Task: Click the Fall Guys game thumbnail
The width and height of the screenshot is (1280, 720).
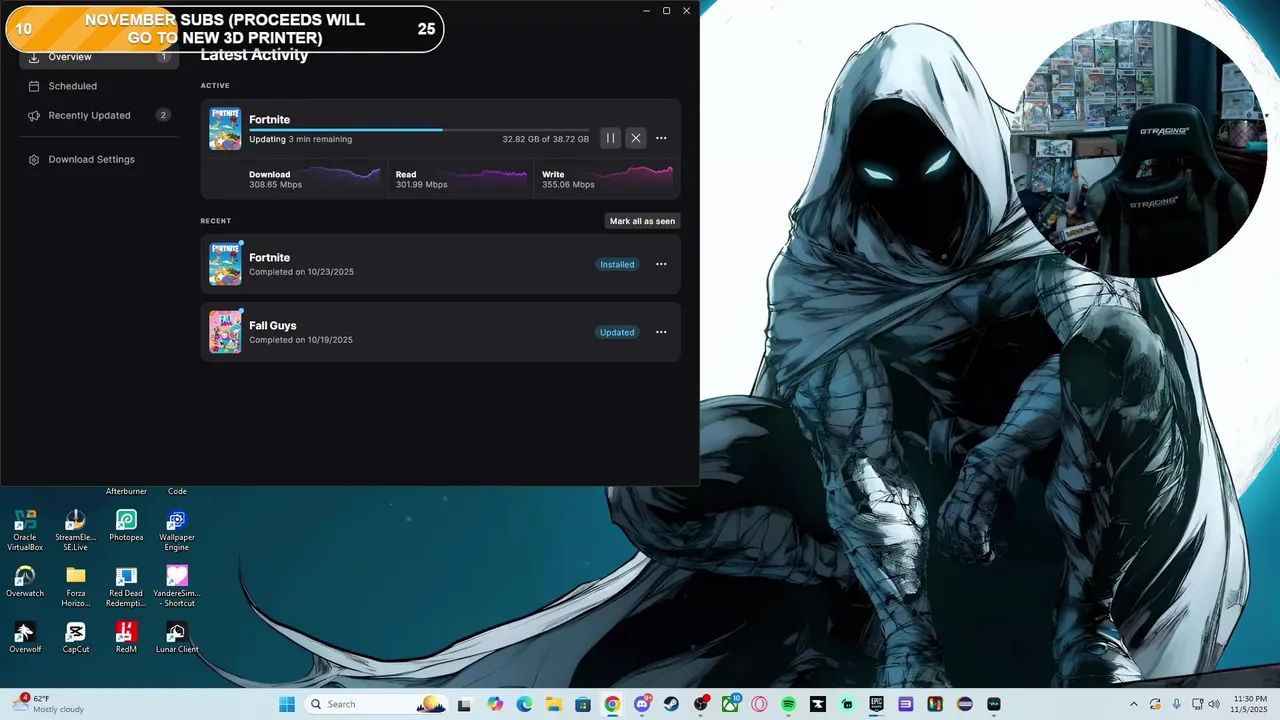Action: pos(225,332)
